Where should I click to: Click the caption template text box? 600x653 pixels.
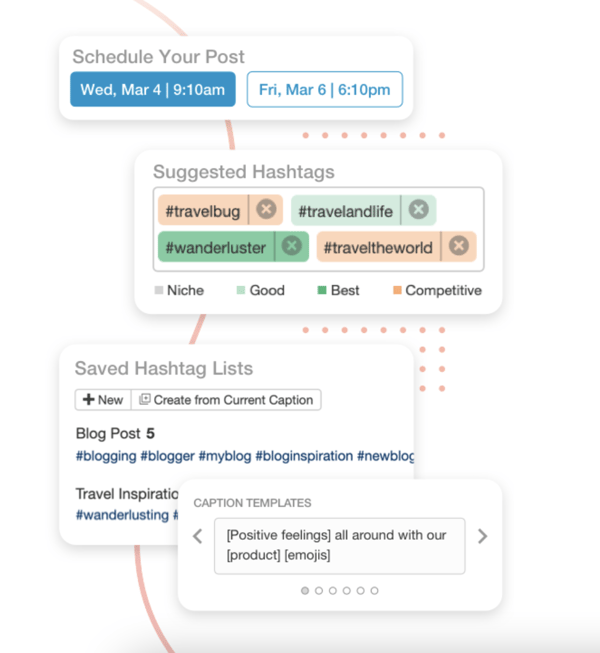tap(340, 544)
